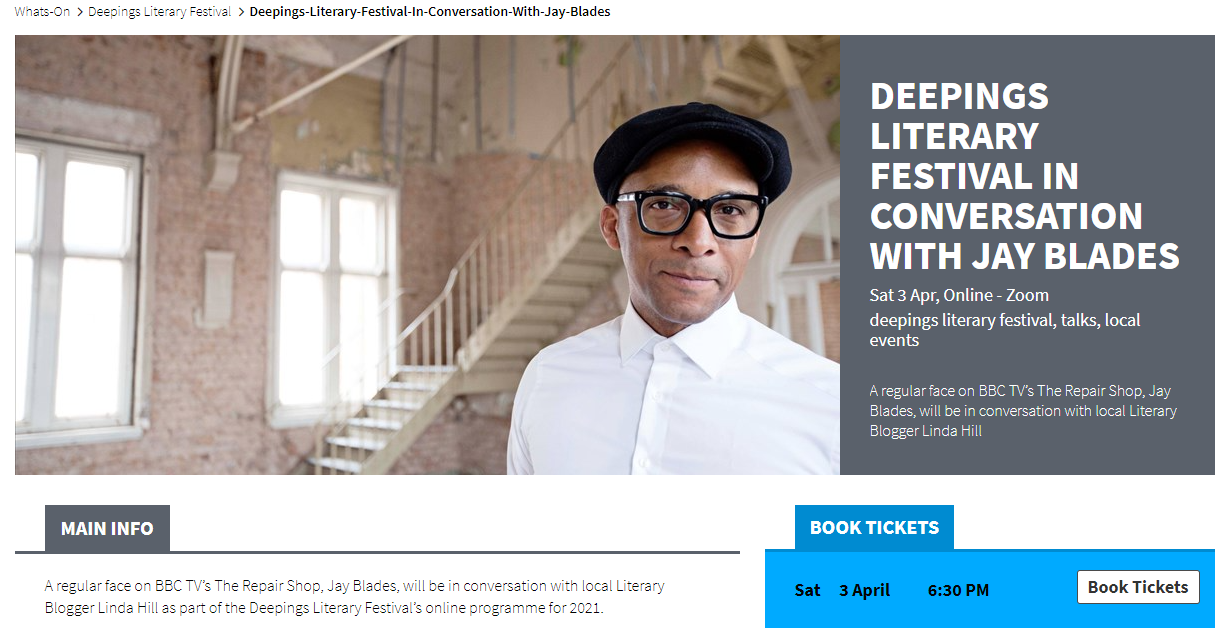Click the 'Sat 3 April' date entry
The width and height of the screenshot is (1227, 633).
[842, 590]
